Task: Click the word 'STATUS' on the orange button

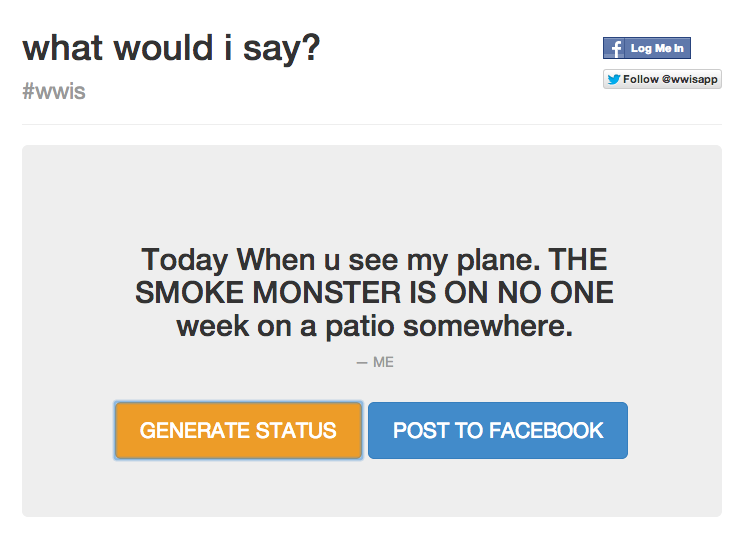Action: pyautogui.click(x=296, y=431)
